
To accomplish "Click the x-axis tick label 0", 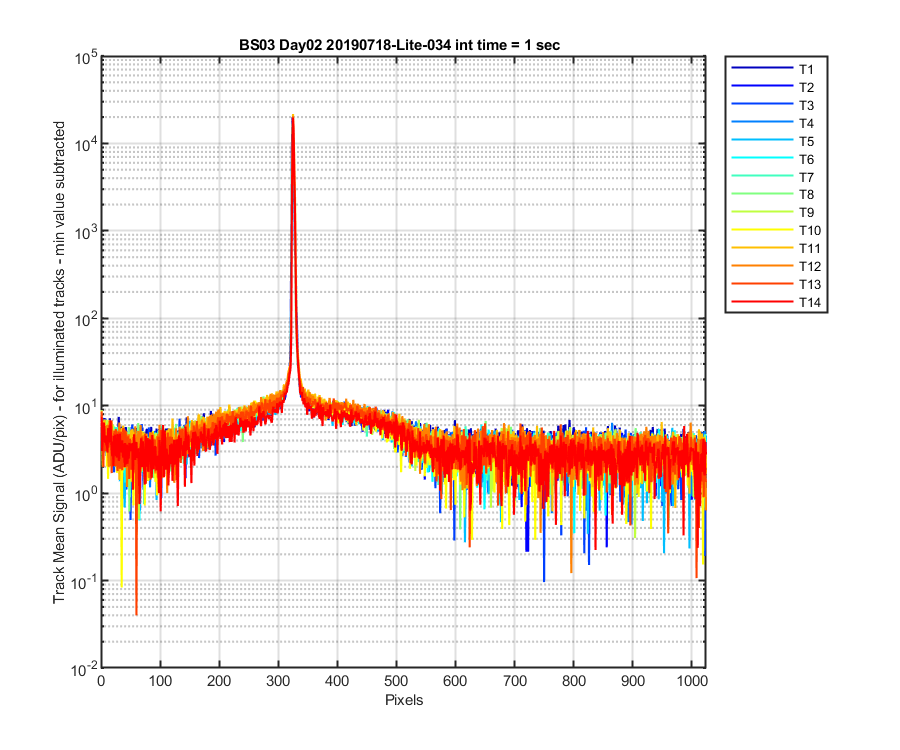I will (102, 681).
